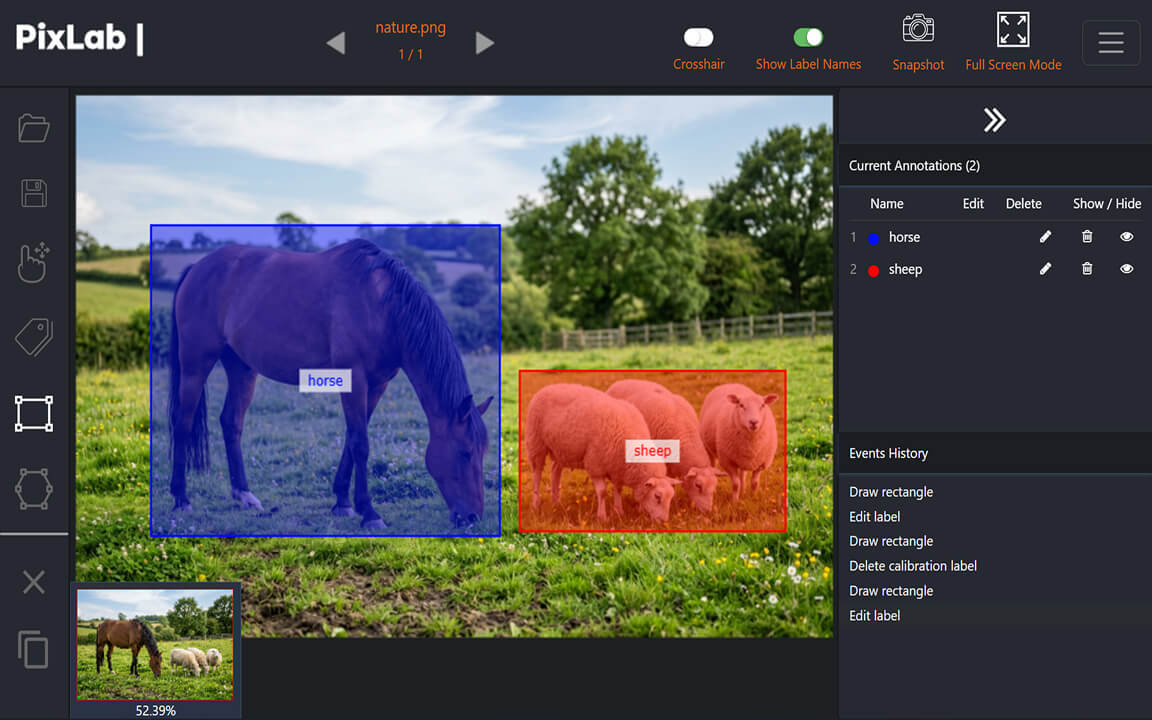Open the hamburger menu

click(1111, 43)
